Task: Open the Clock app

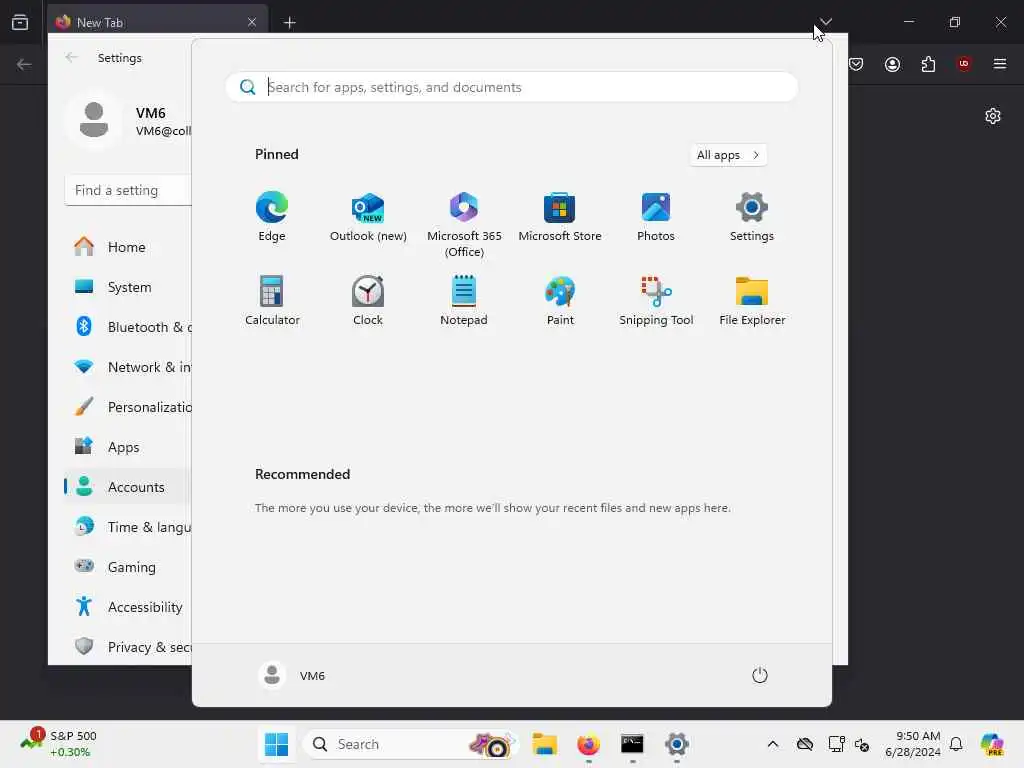Action: click(x=368, y=300)
